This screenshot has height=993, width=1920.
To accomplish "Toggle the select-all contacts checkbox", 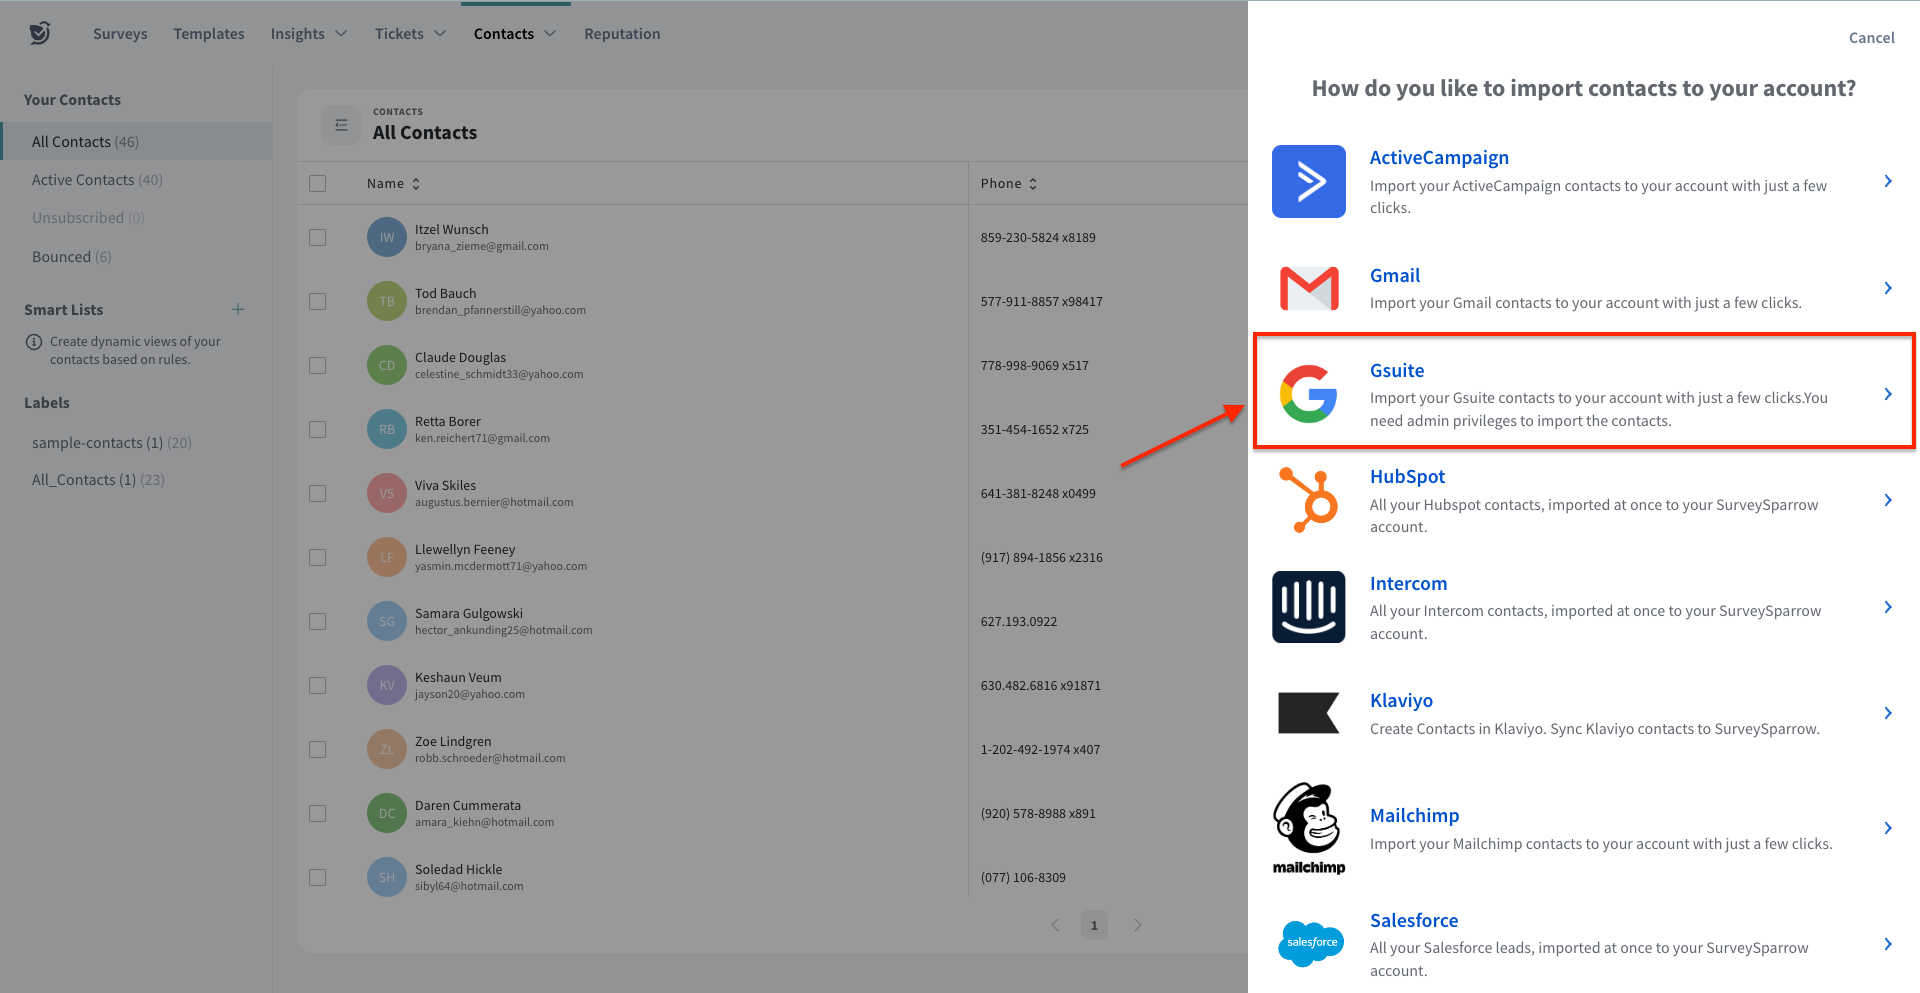I will point(318,184).
